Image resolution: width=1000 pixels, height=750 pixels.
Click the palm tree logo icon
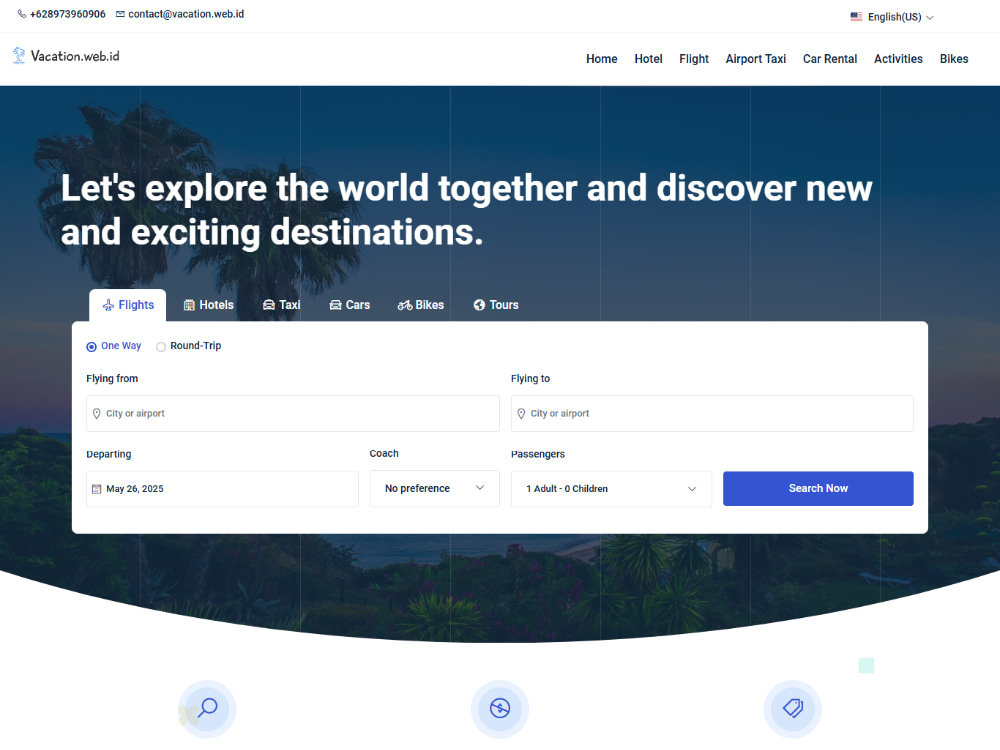(x=19, y=56)
